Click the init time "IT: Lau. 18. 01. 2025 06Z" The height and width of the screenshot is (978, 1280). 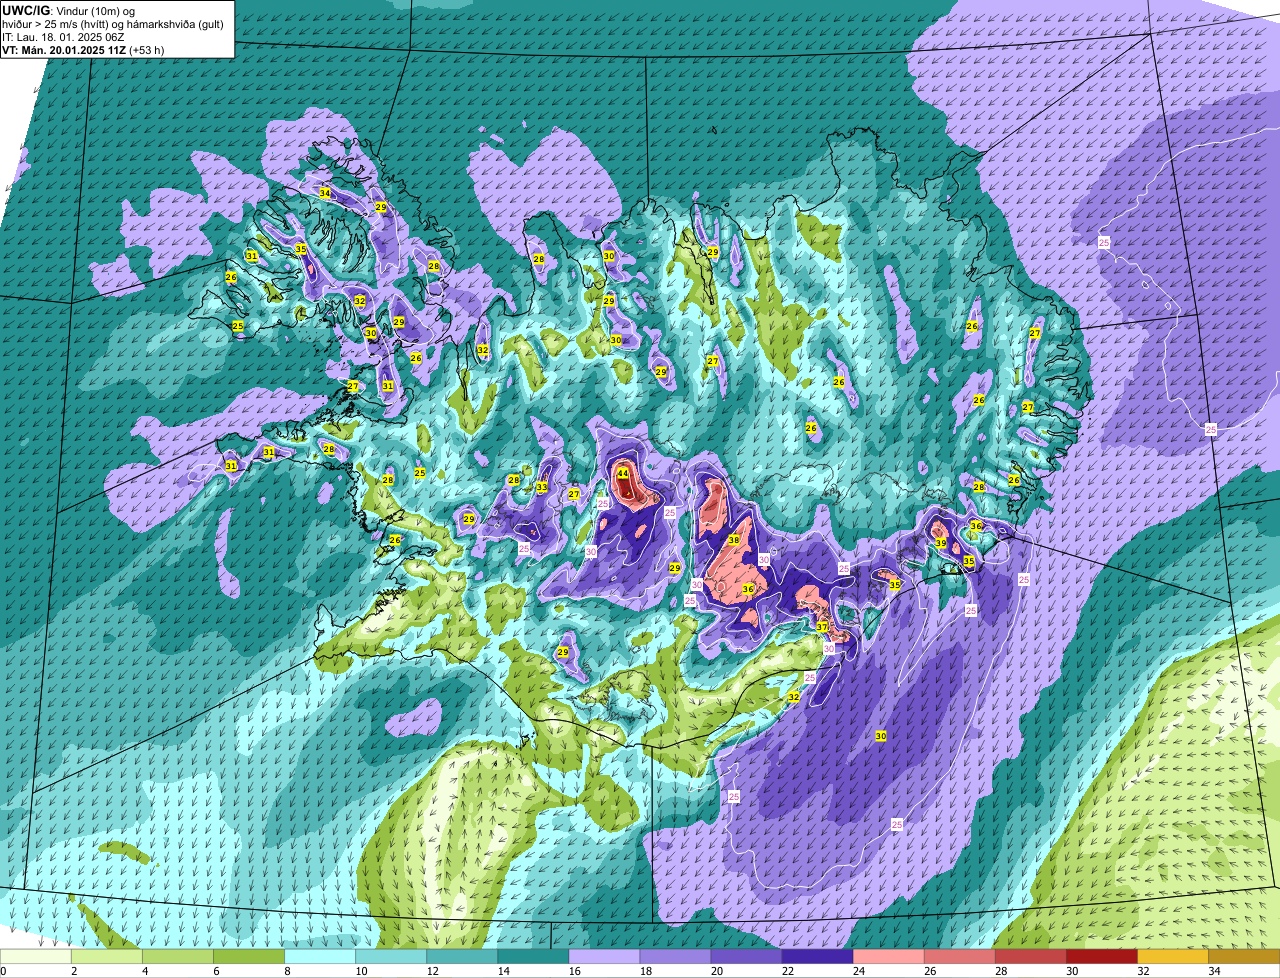pyautogui.click(x=63, y=36)
